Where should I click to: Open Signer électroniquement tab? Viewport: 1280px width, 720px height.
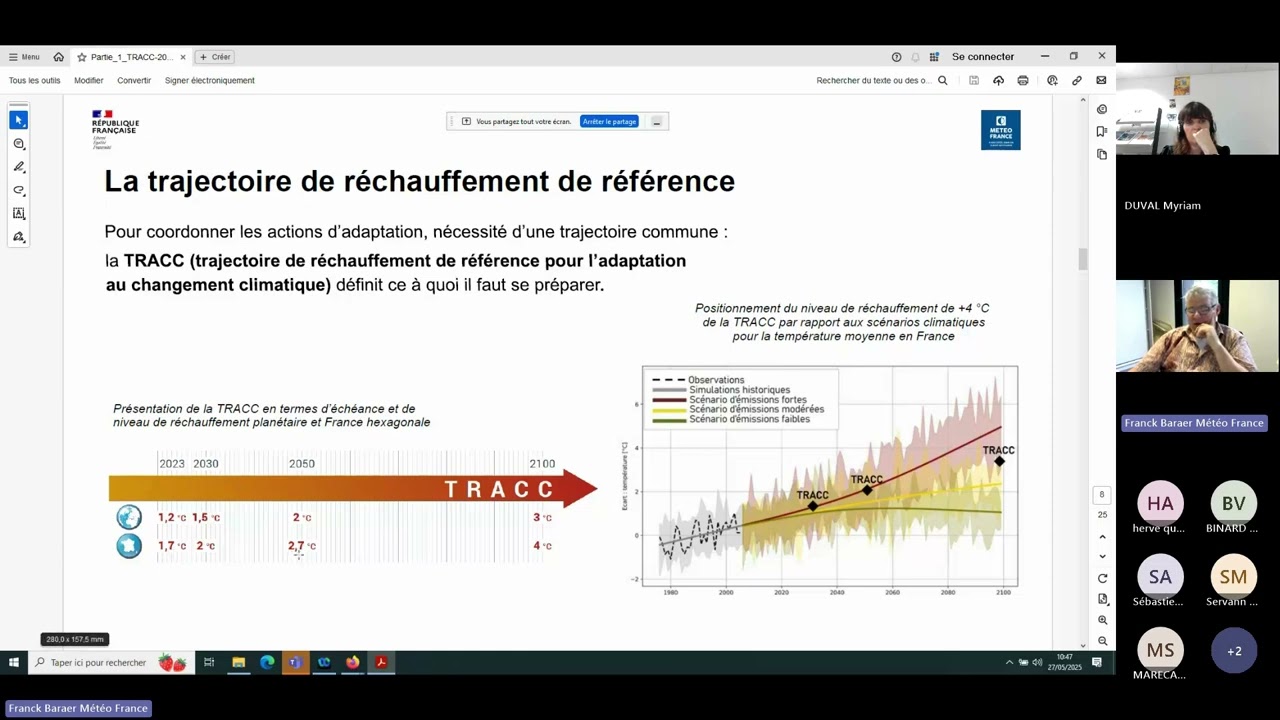[210, 80]
